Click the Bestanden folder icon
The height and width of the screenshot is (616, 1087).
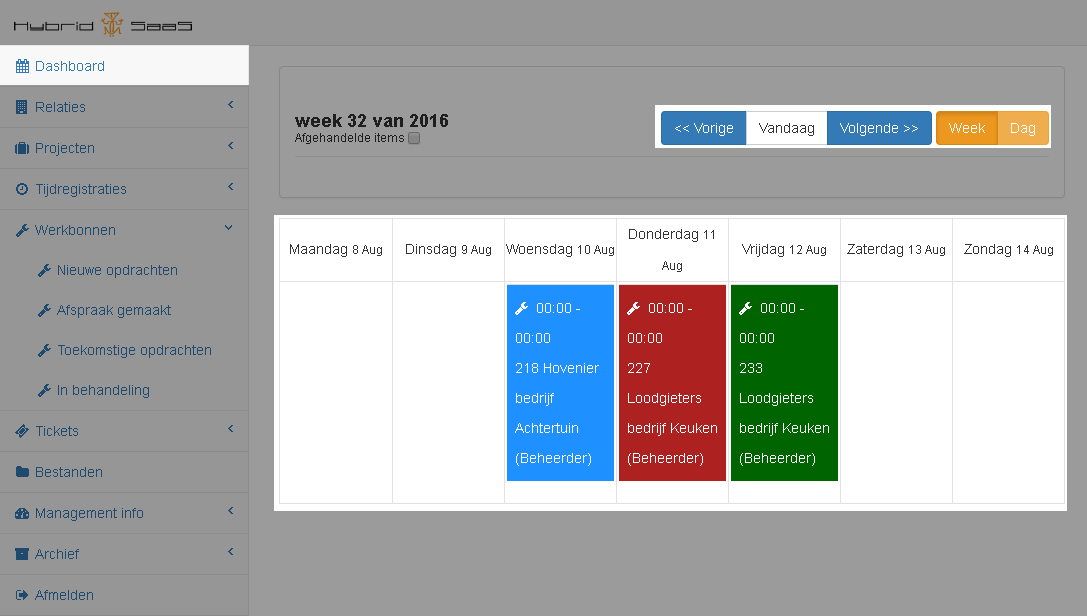(x=22, y=472)
